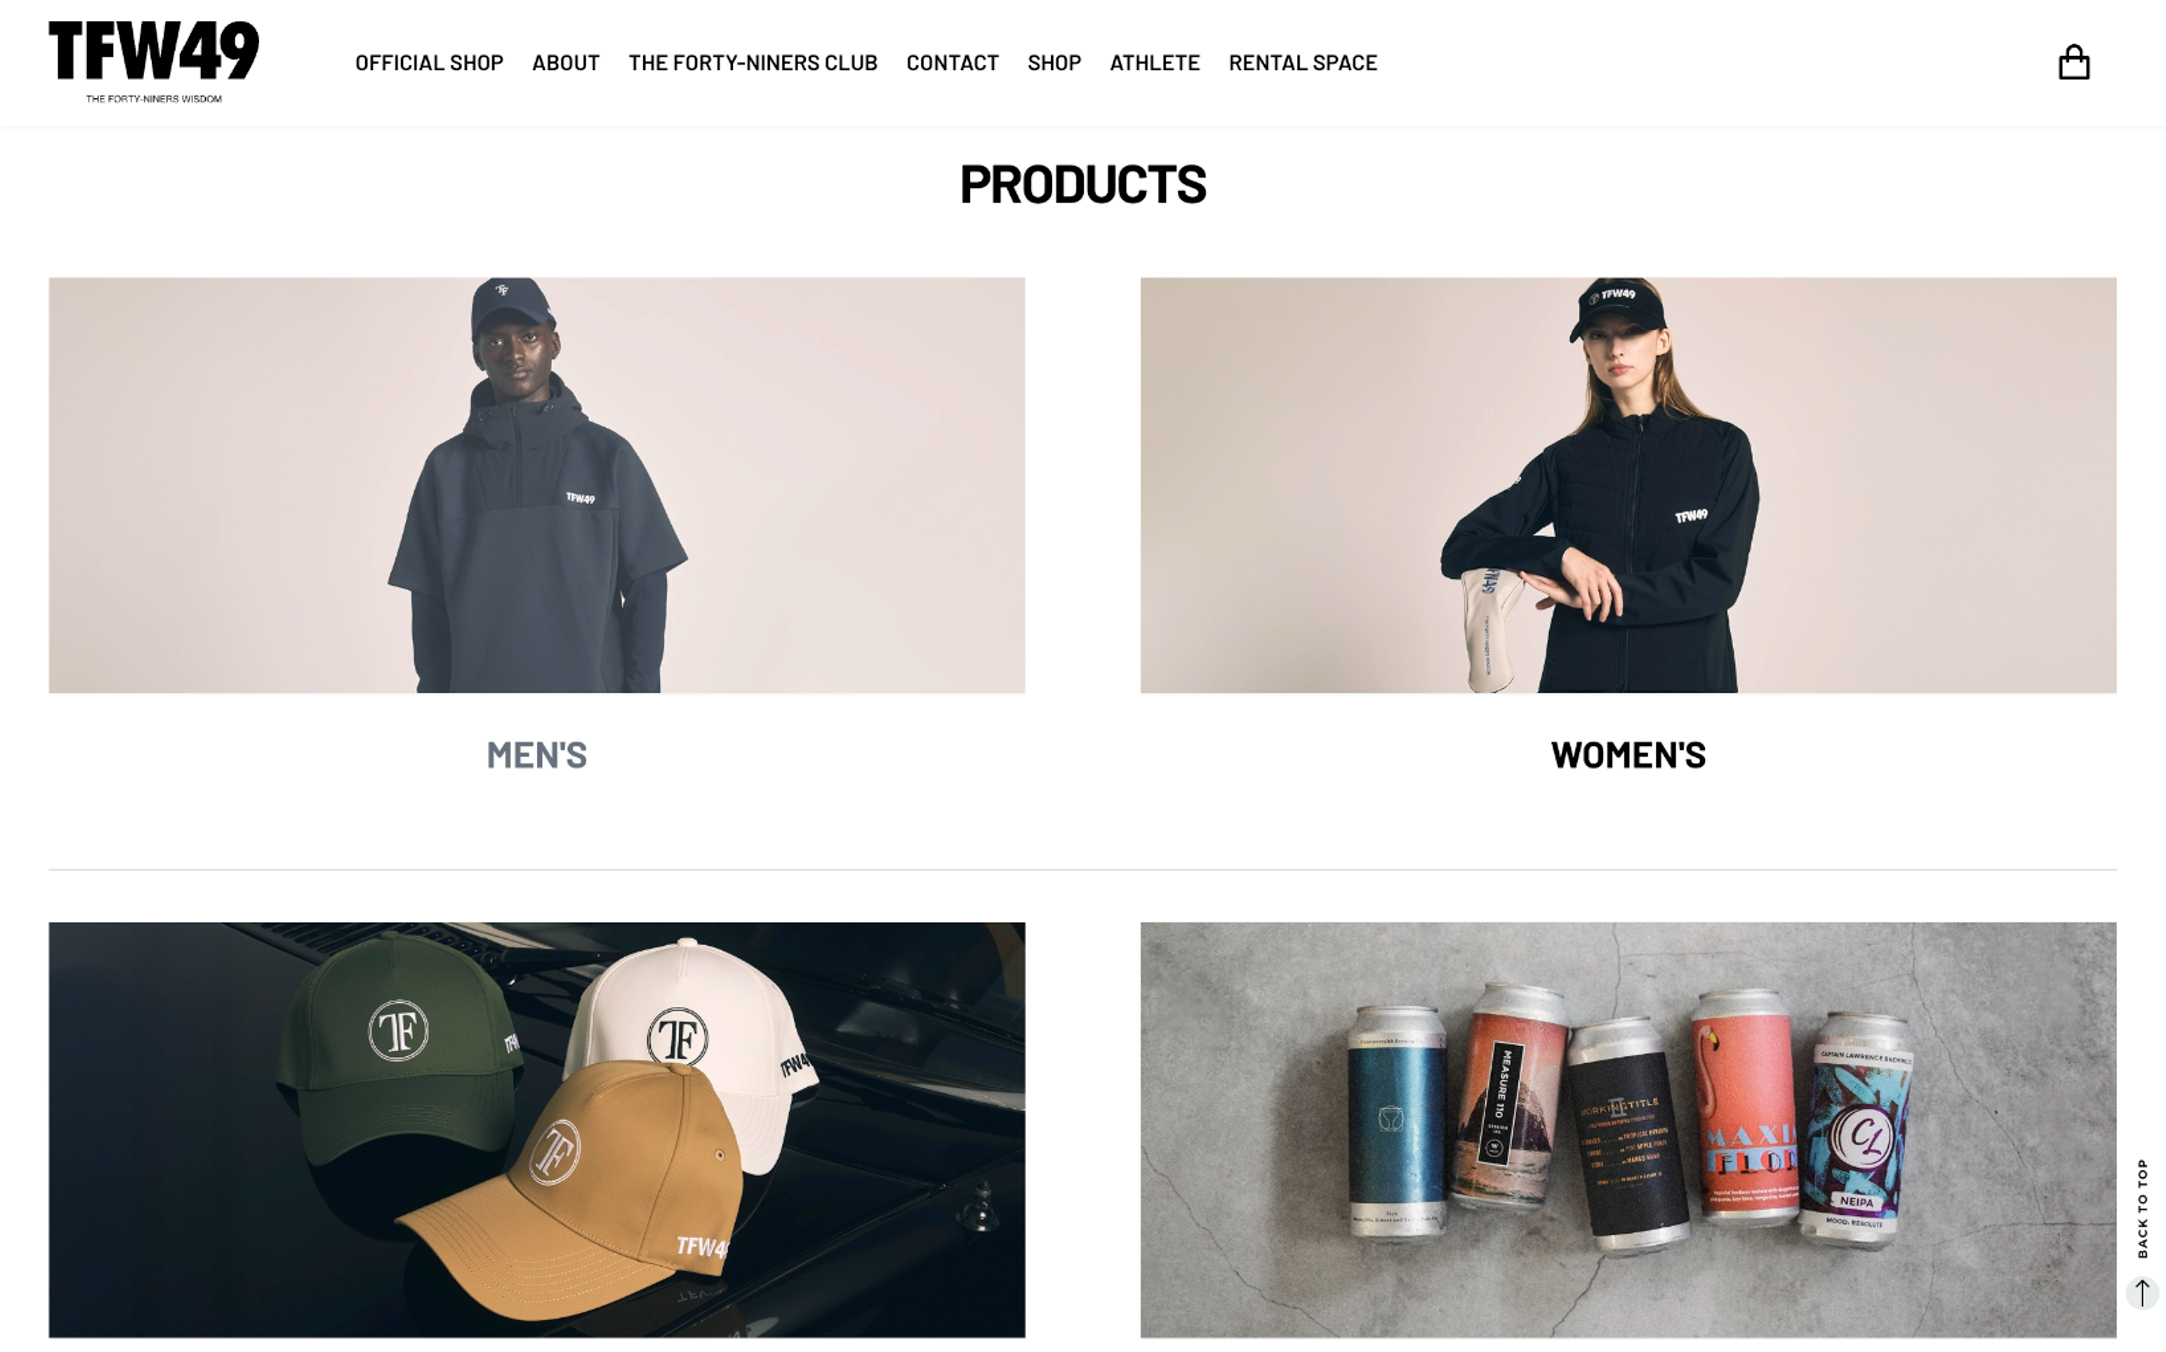Image resolution: width=2166 pixels, height=1352 pixels.
Task: Click the TFW49 logo
Action: click(x=154, y=51)
